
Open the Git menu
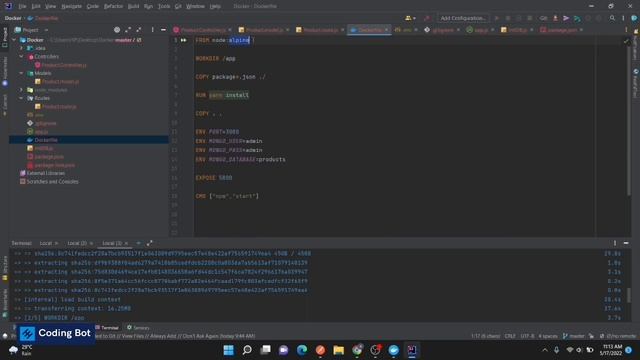[x=178, y=6]
